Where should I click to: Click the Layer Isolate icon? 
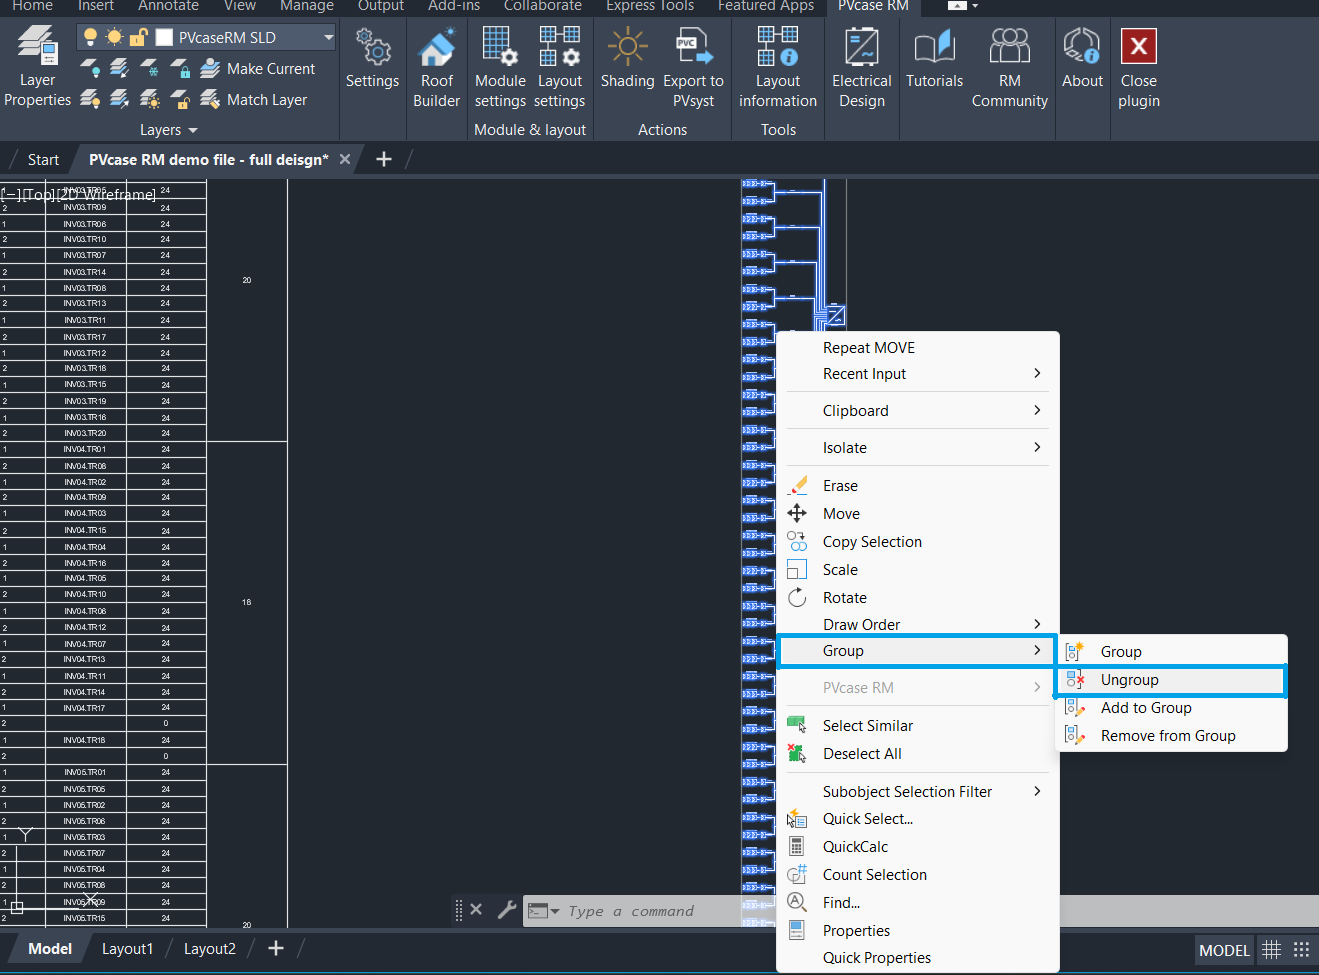point(120,68)
